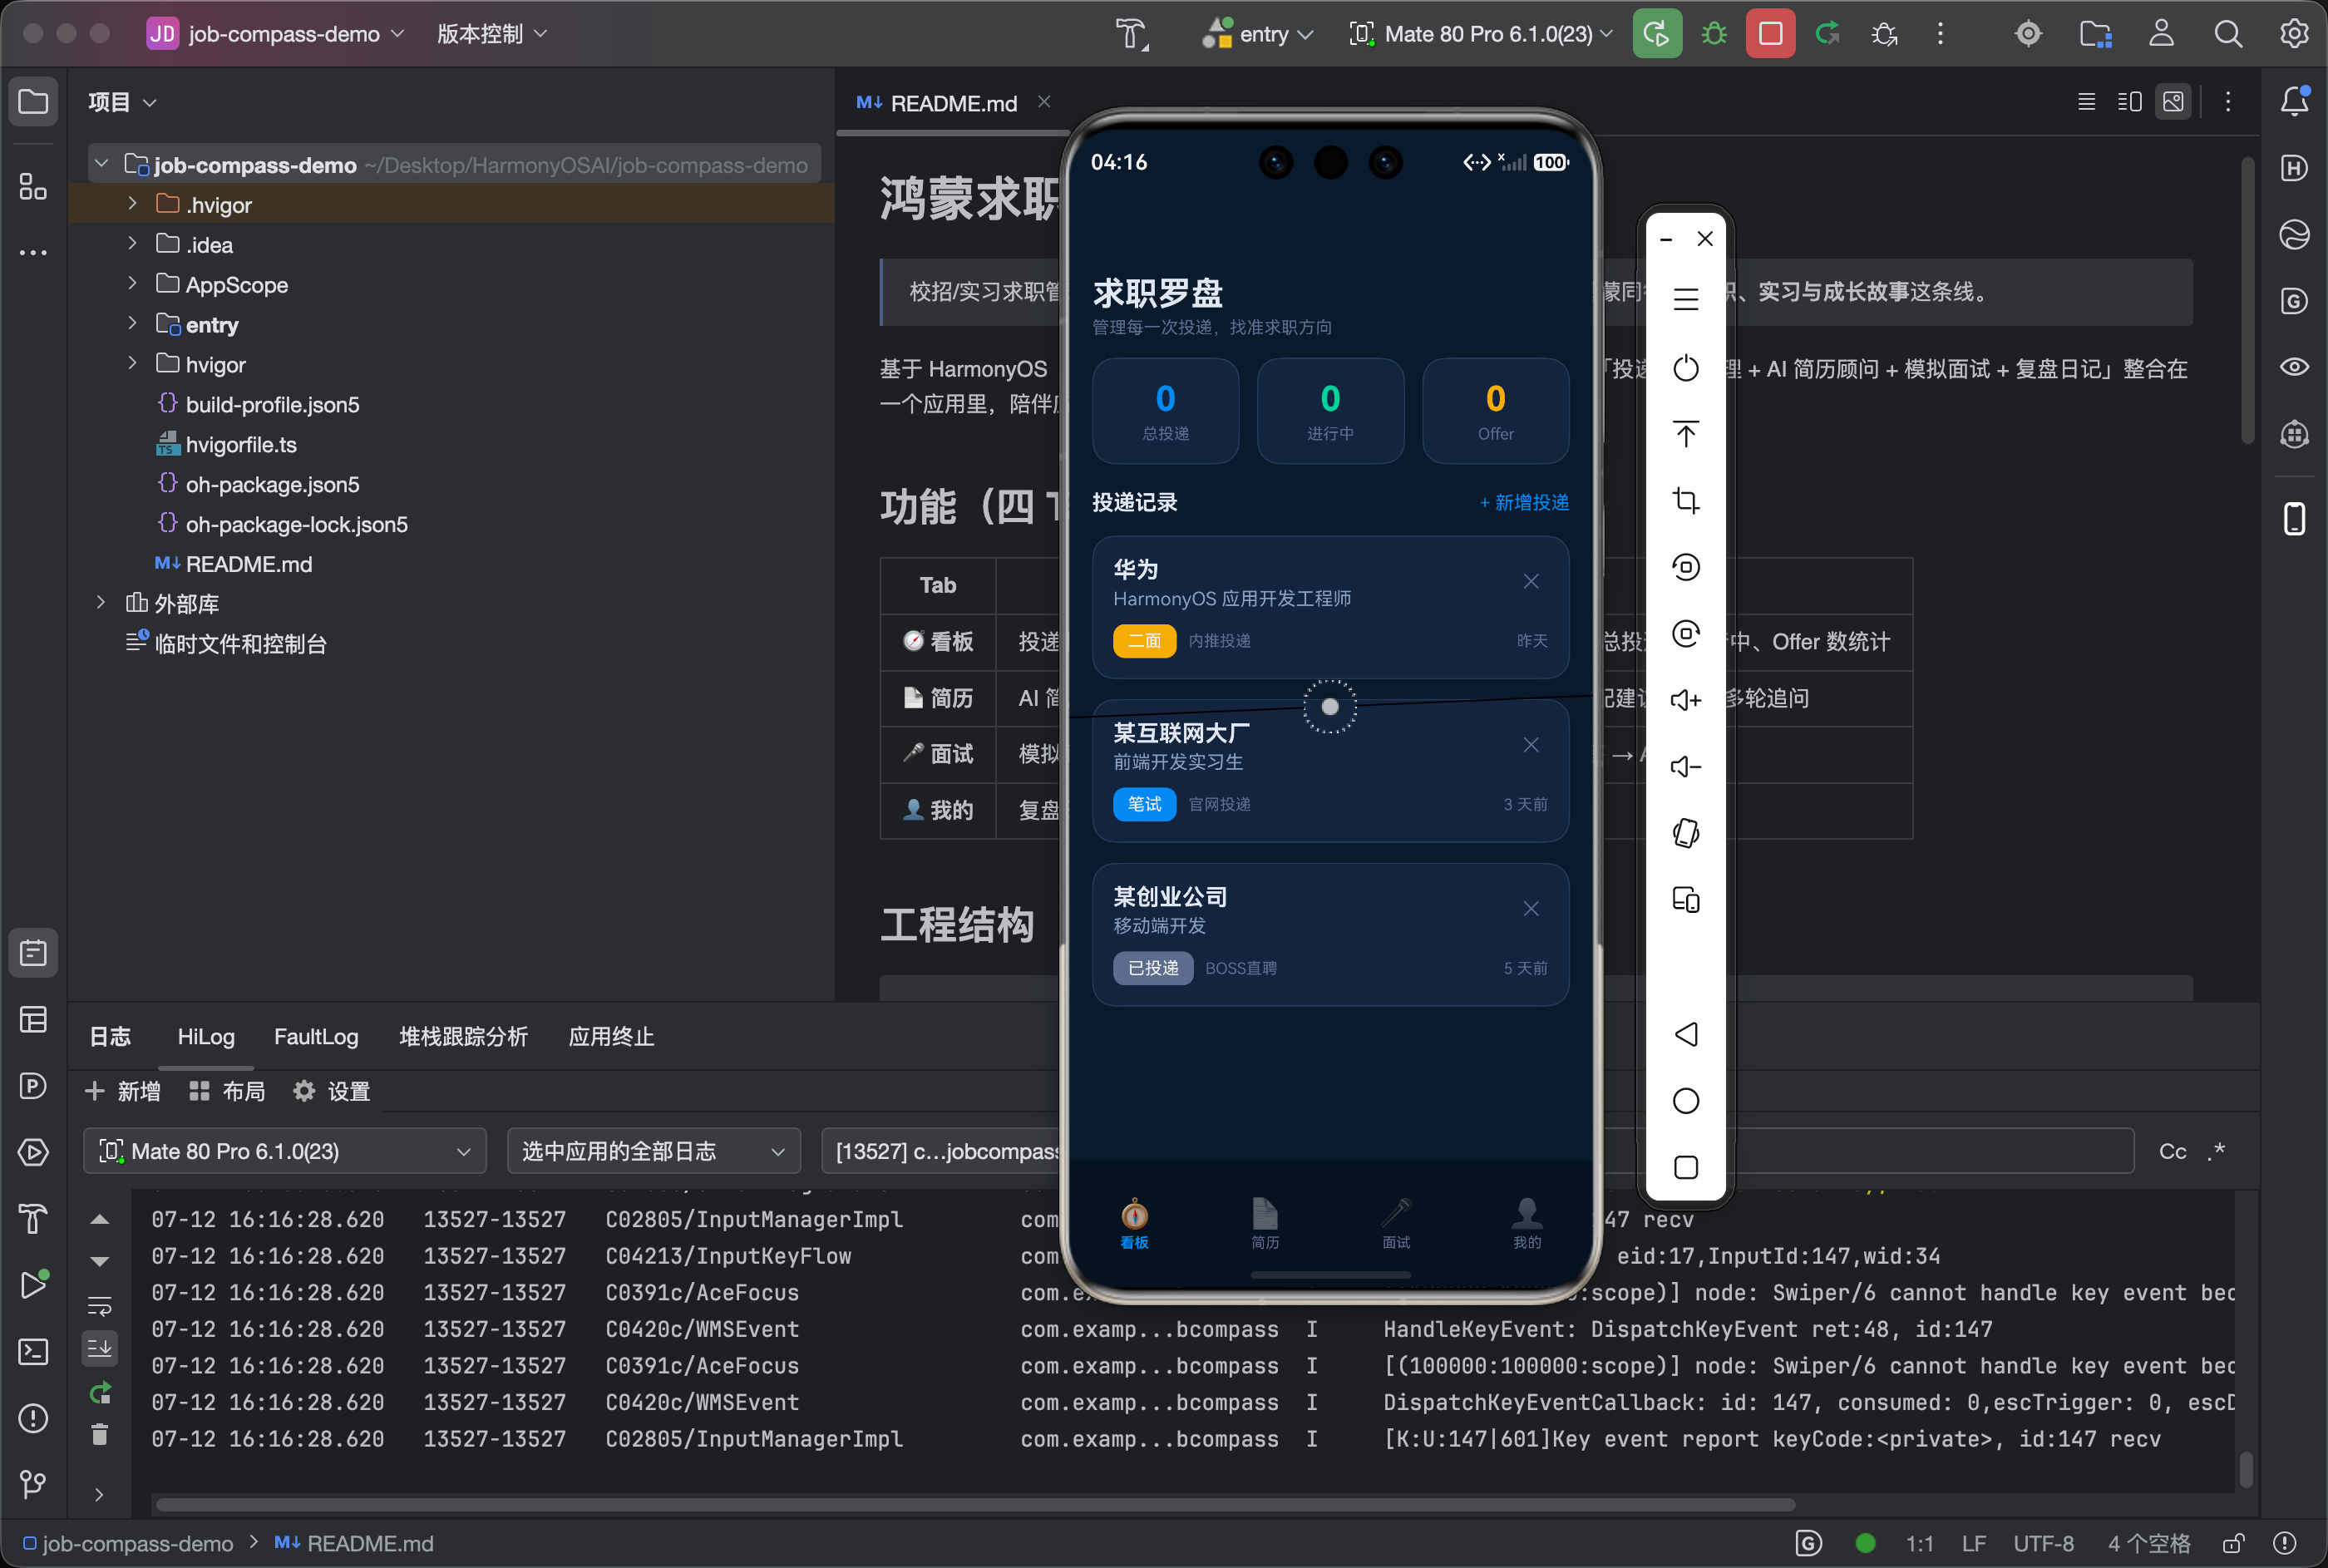This screenshot has width=2328, height=1568.
Task: Open the Terminal tool window icon
Action: click(x=33, y=1352)
